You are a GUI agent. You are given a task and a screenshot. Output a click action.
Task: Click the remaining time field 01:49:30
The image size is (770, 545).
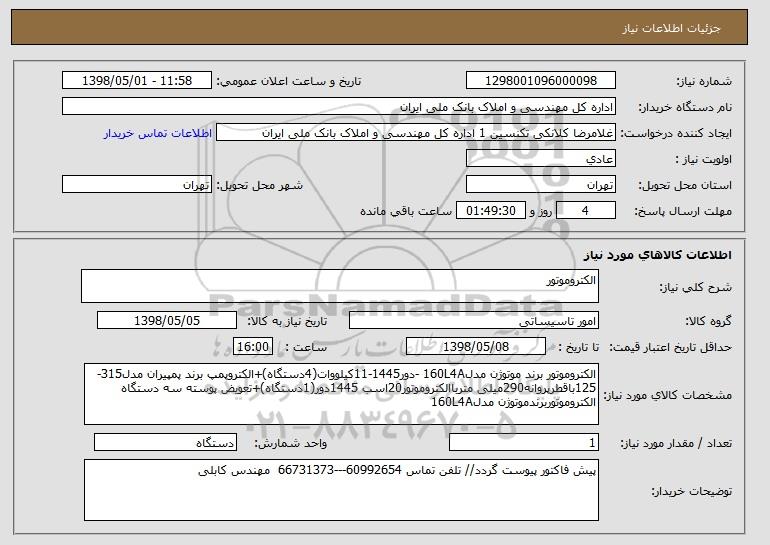point(491,211)
